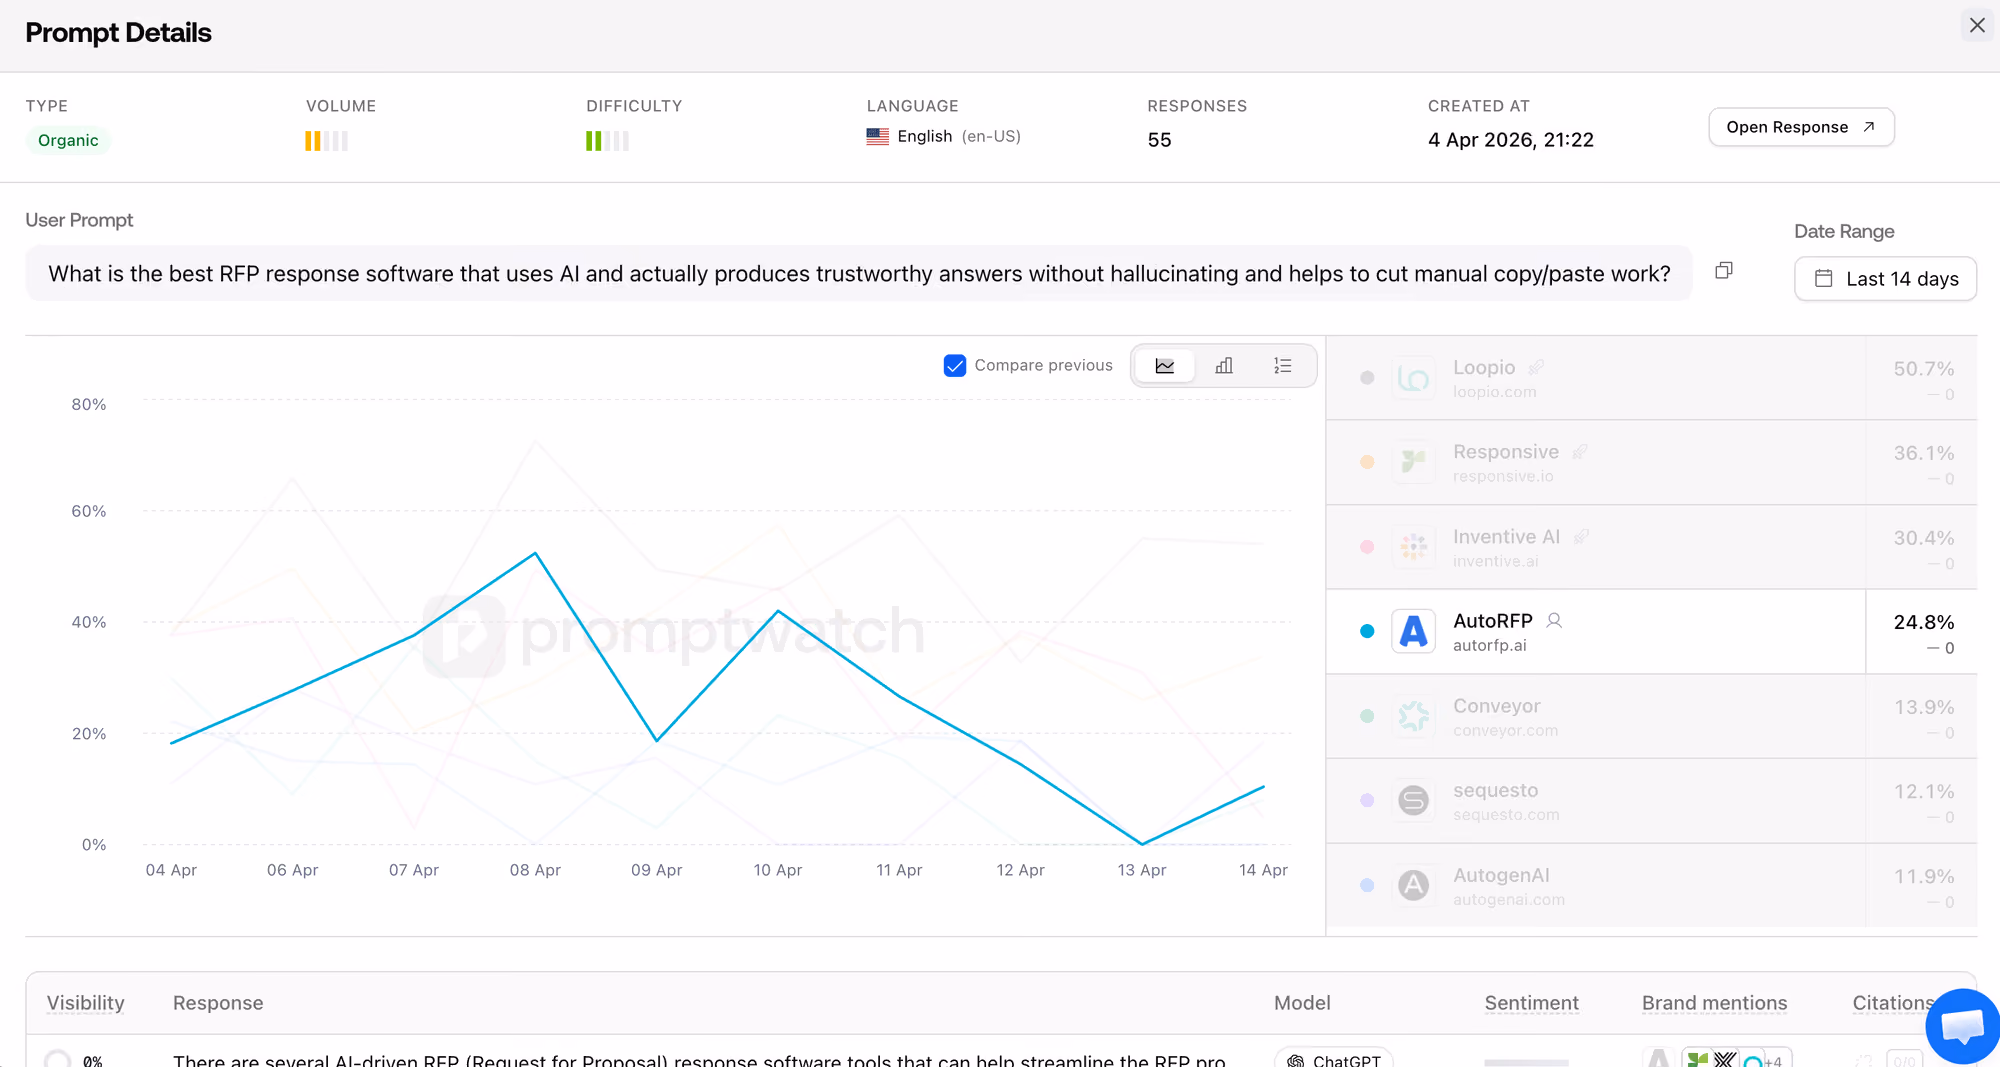Click the Responsive logo icon
Image resolution: width=2000 pixels, height=1067 pixels.
coord(1413,462)
